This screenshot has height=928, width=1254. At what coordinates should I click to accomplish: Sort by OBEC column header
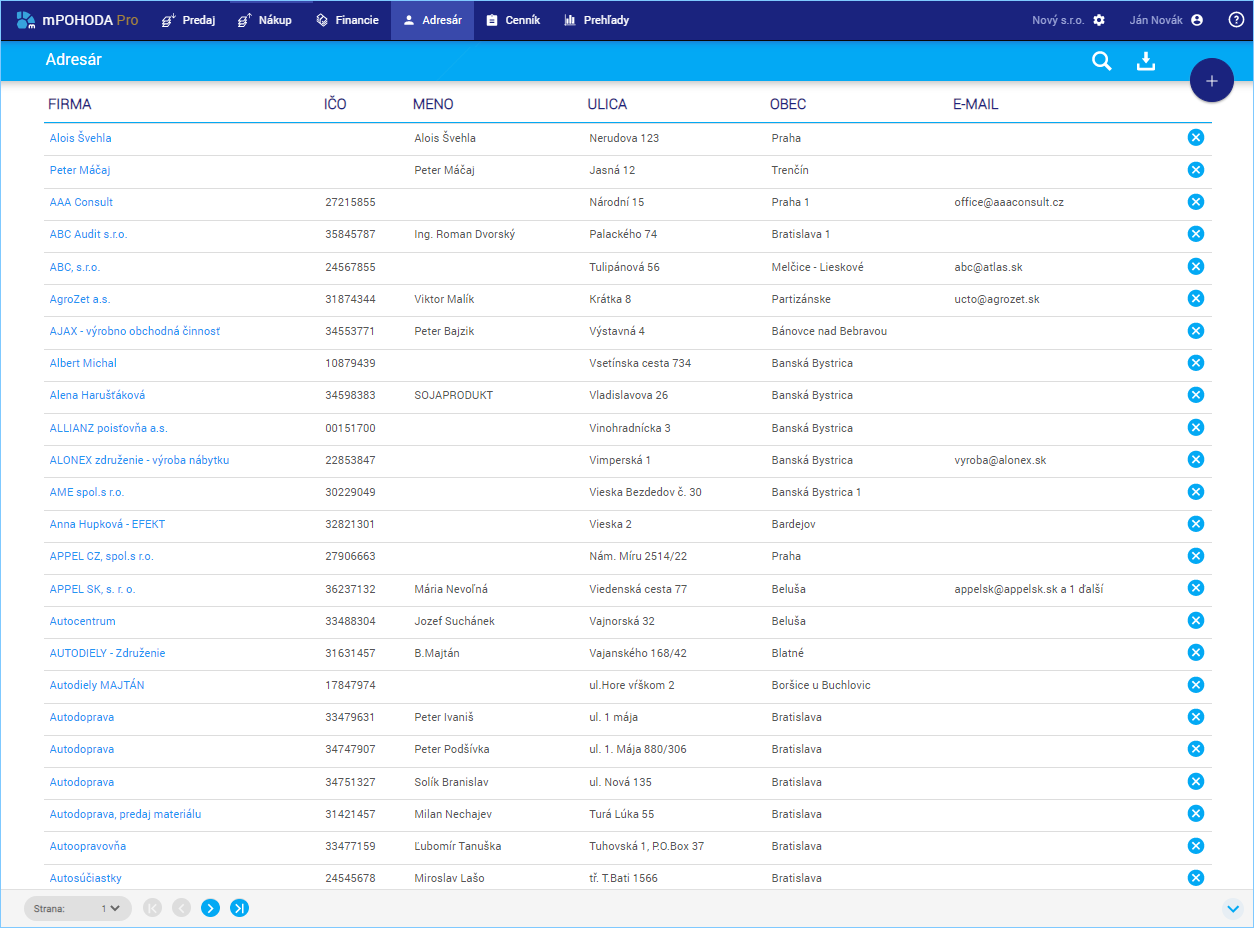point(788,104)
